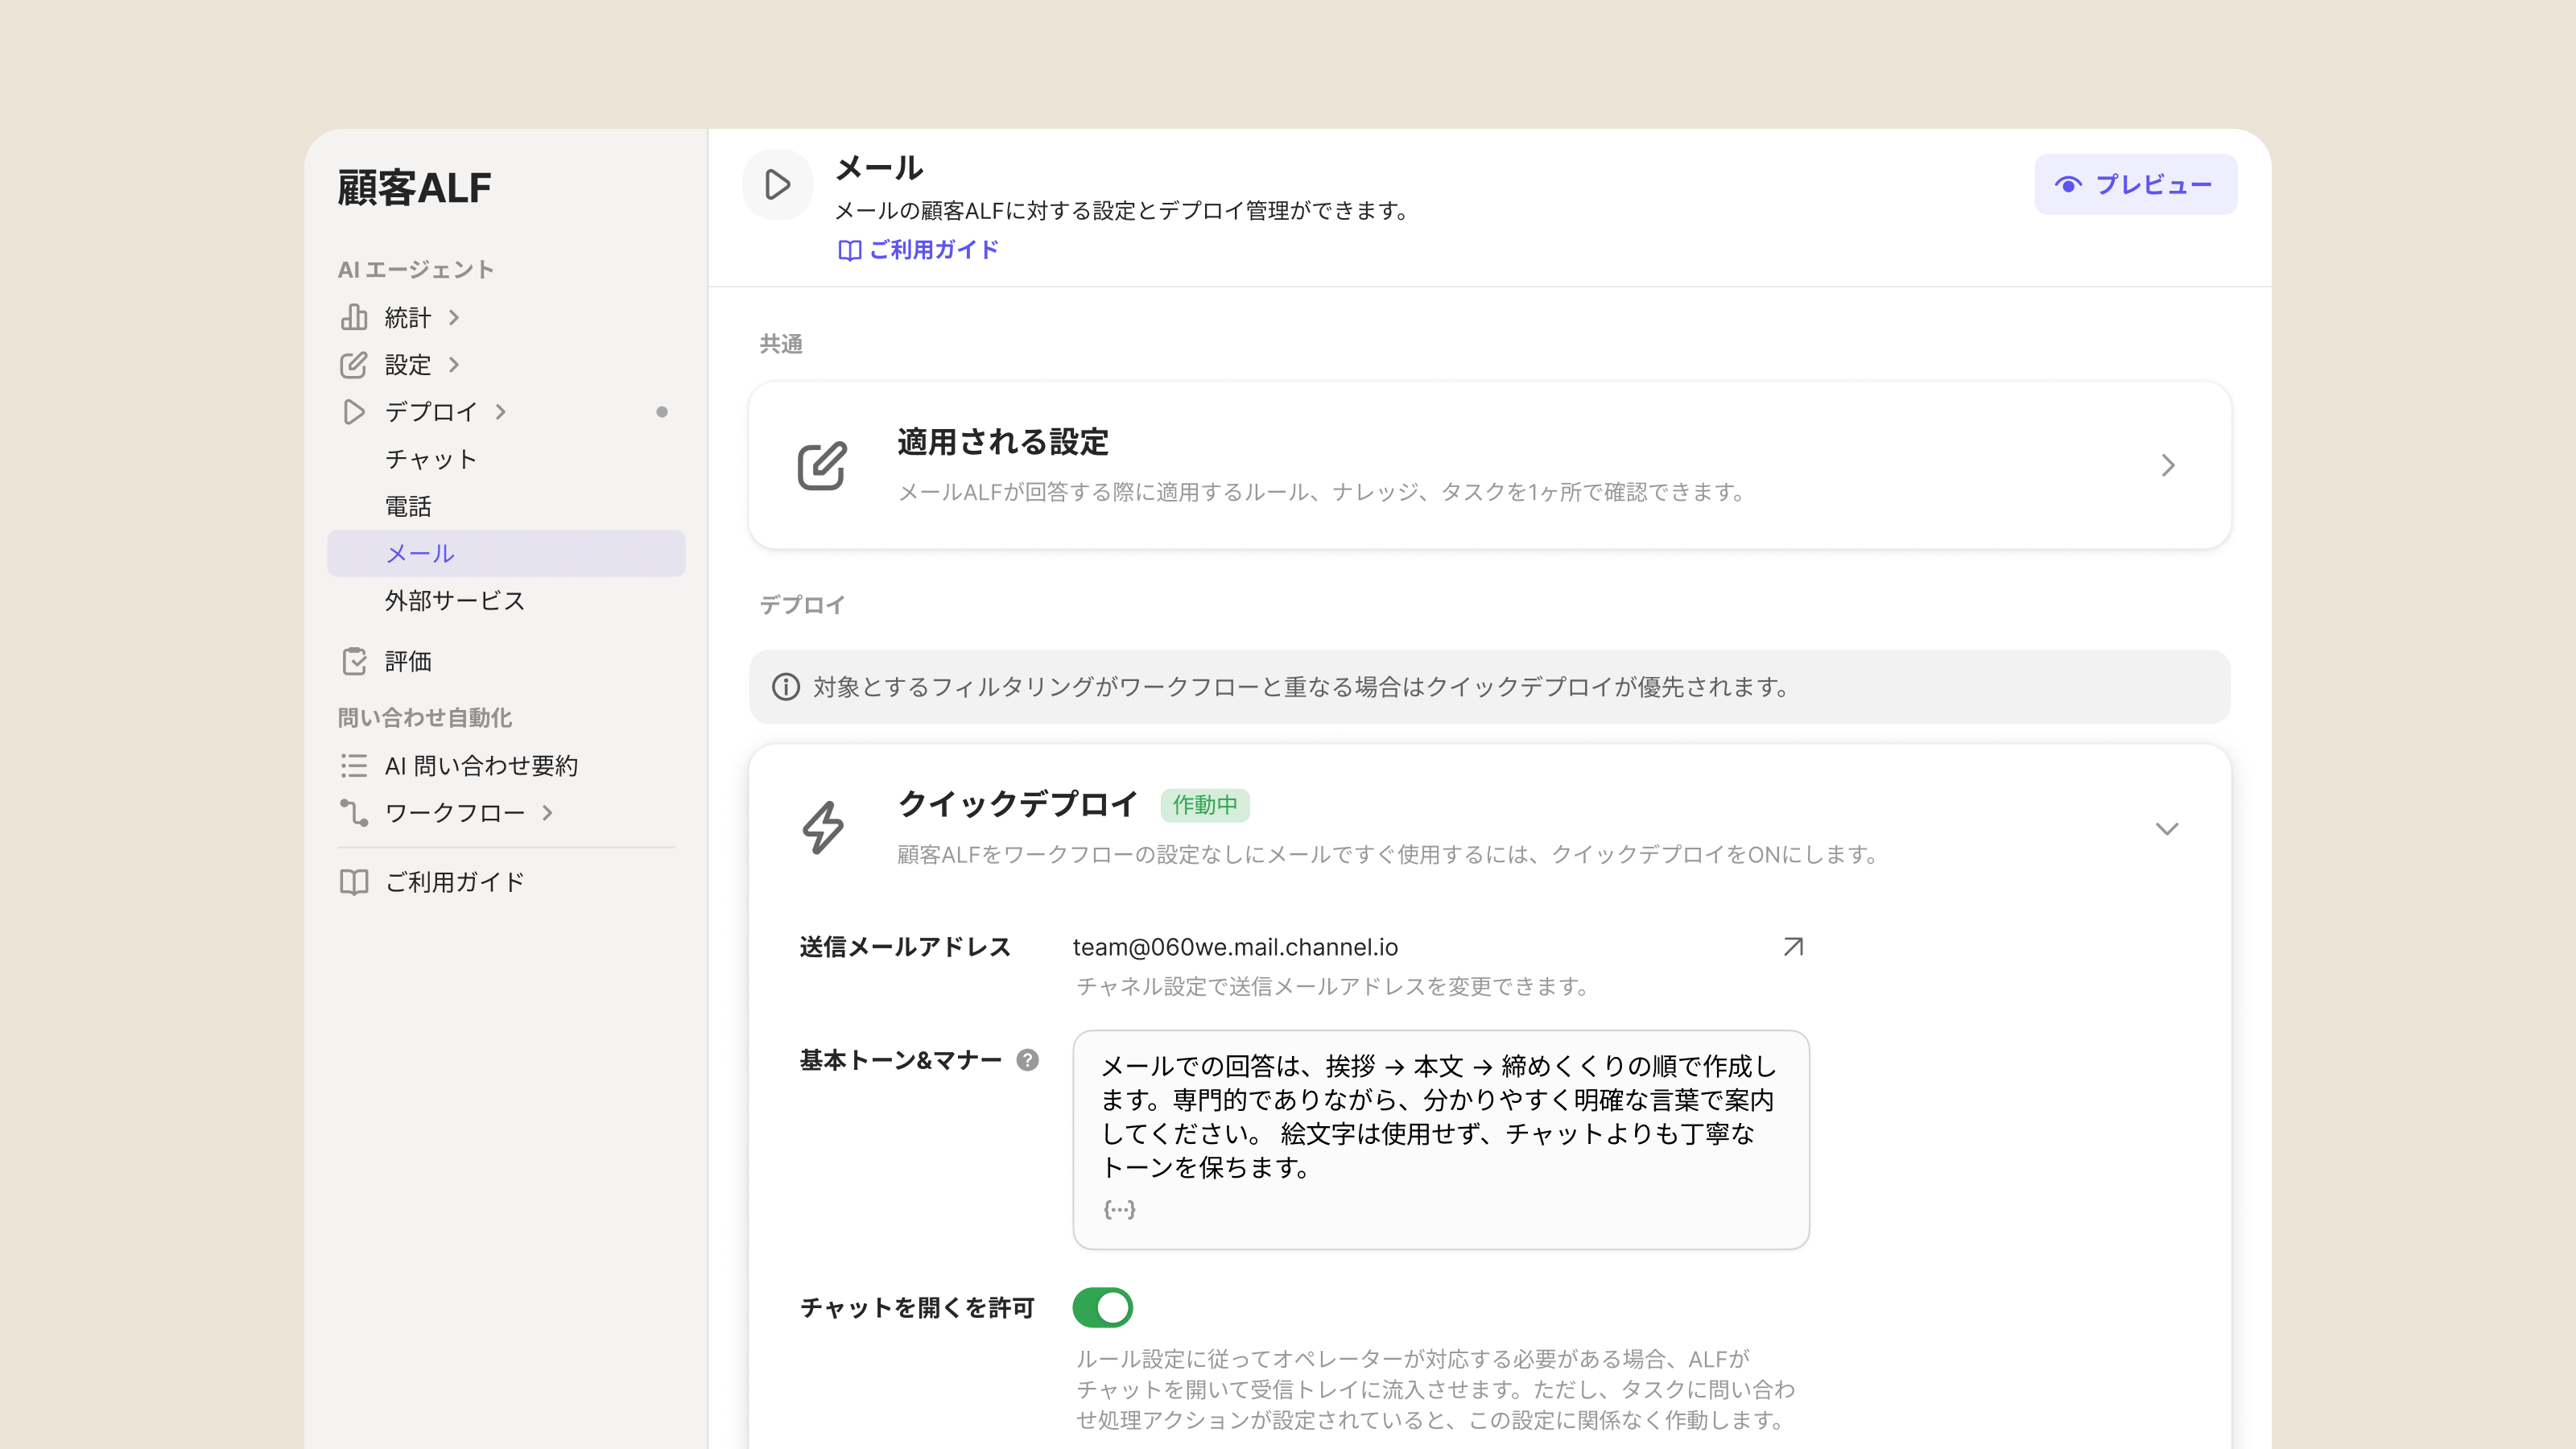
Task: Expand the ワークフロー submenu chevron
Action: coord(547,813)
